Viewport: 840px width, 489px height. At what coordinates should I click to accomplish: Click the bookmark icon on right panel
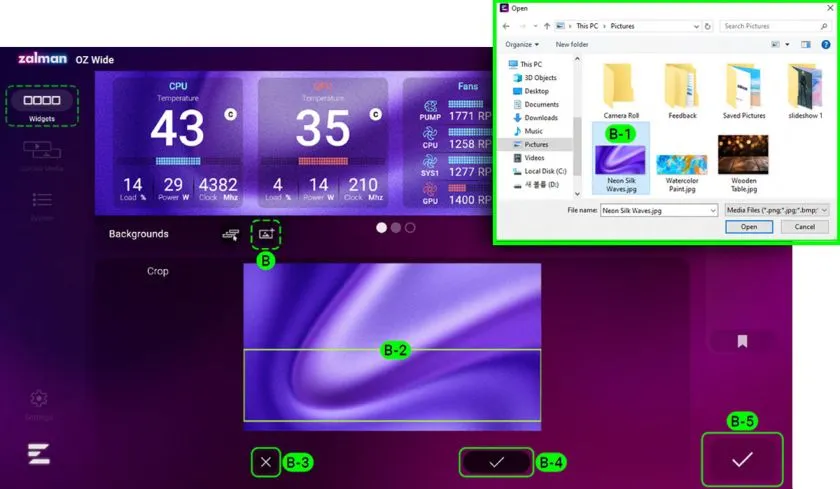tap(742, 341)
